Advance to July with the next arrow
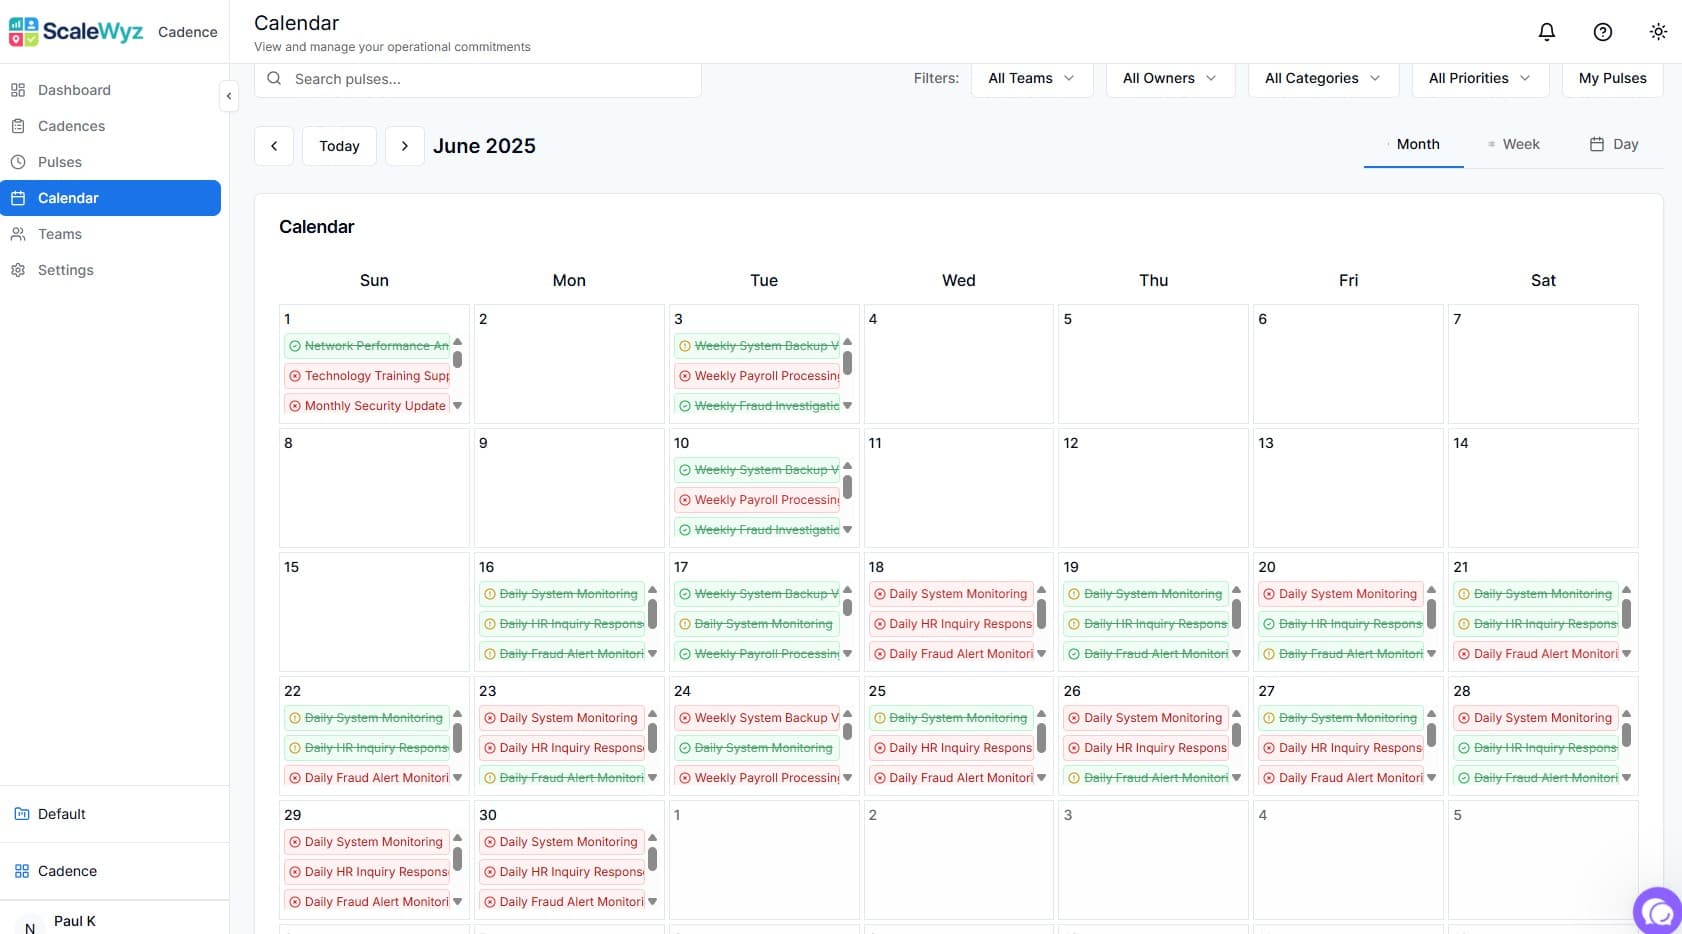1682x934 pixels. point(405,146)
